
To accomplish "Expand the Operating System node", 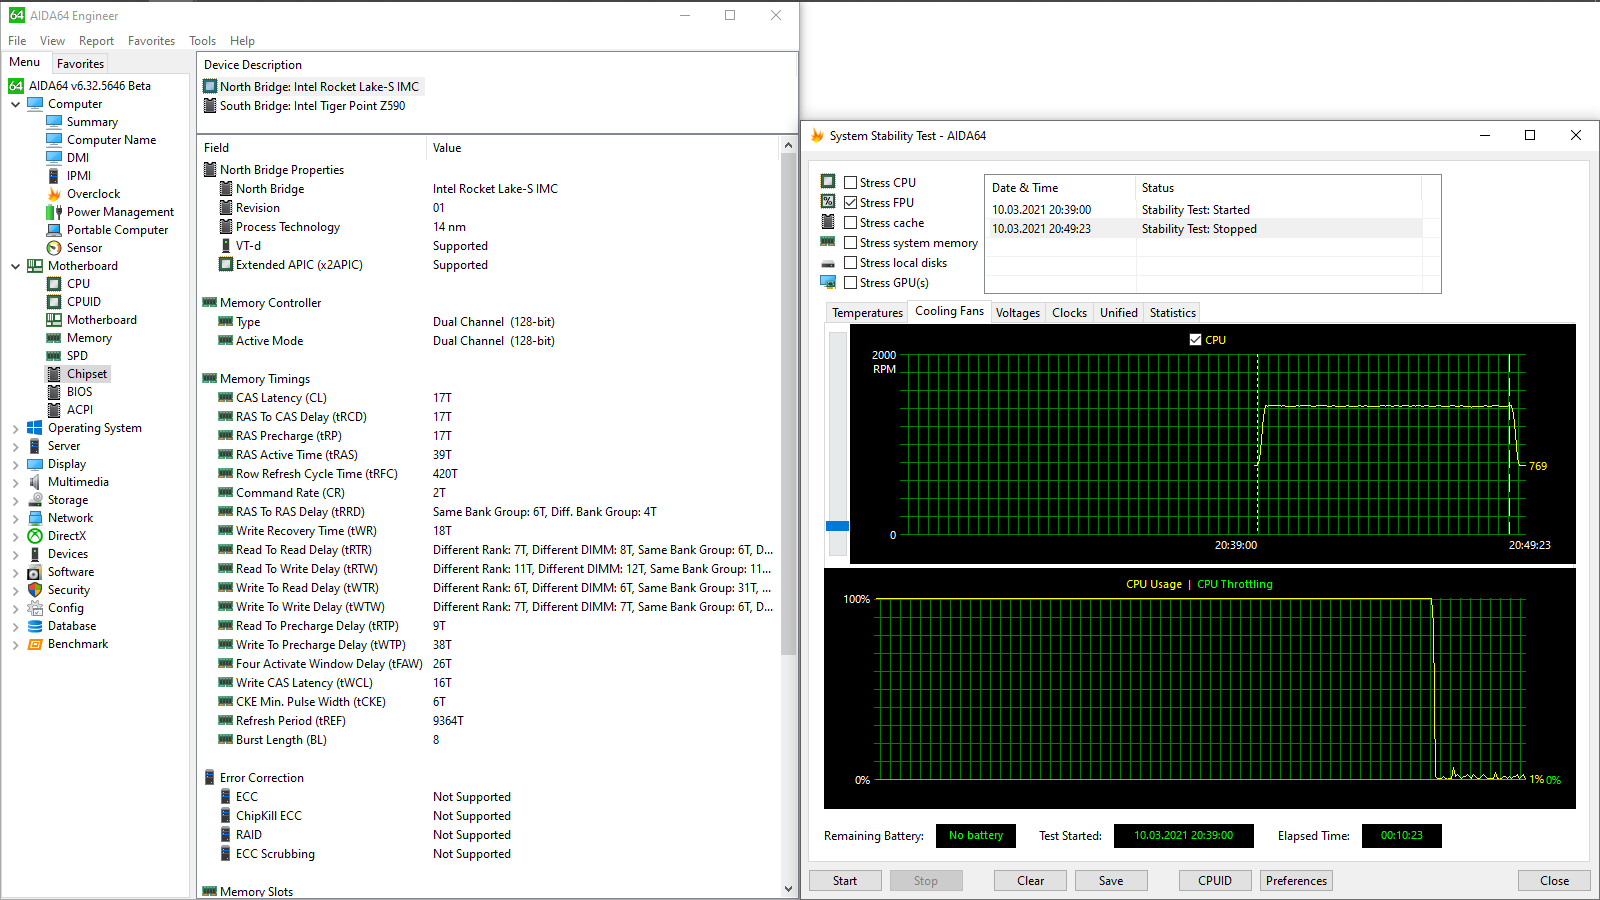I will 16,428.
